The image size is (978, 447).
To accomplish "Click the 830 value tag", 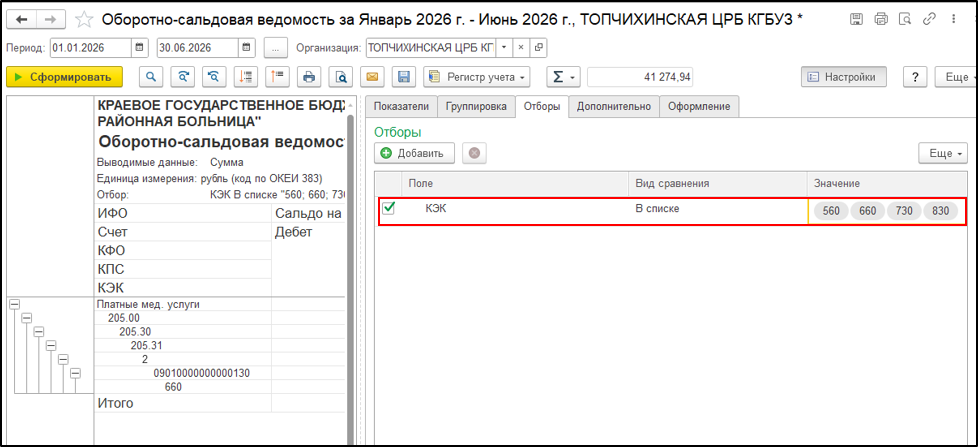I will 940,211.
